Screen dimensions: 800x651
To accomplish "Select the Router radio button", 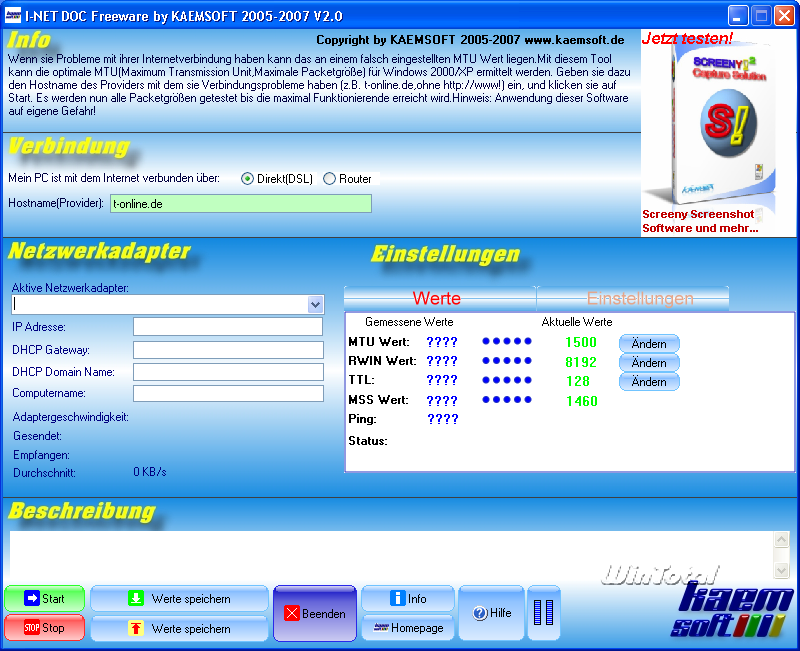I will [330, 179].
